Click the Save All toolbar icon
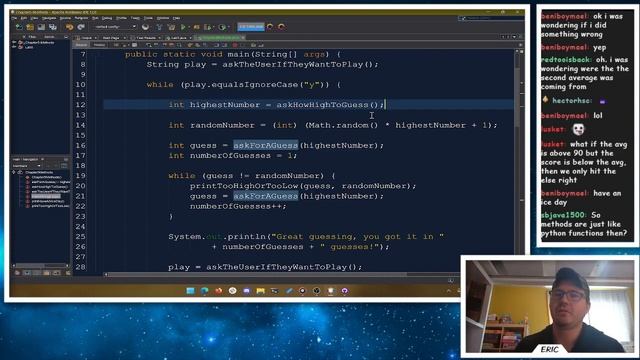The height and width of the screenshot is (360, 640). [x=52, y=27]
